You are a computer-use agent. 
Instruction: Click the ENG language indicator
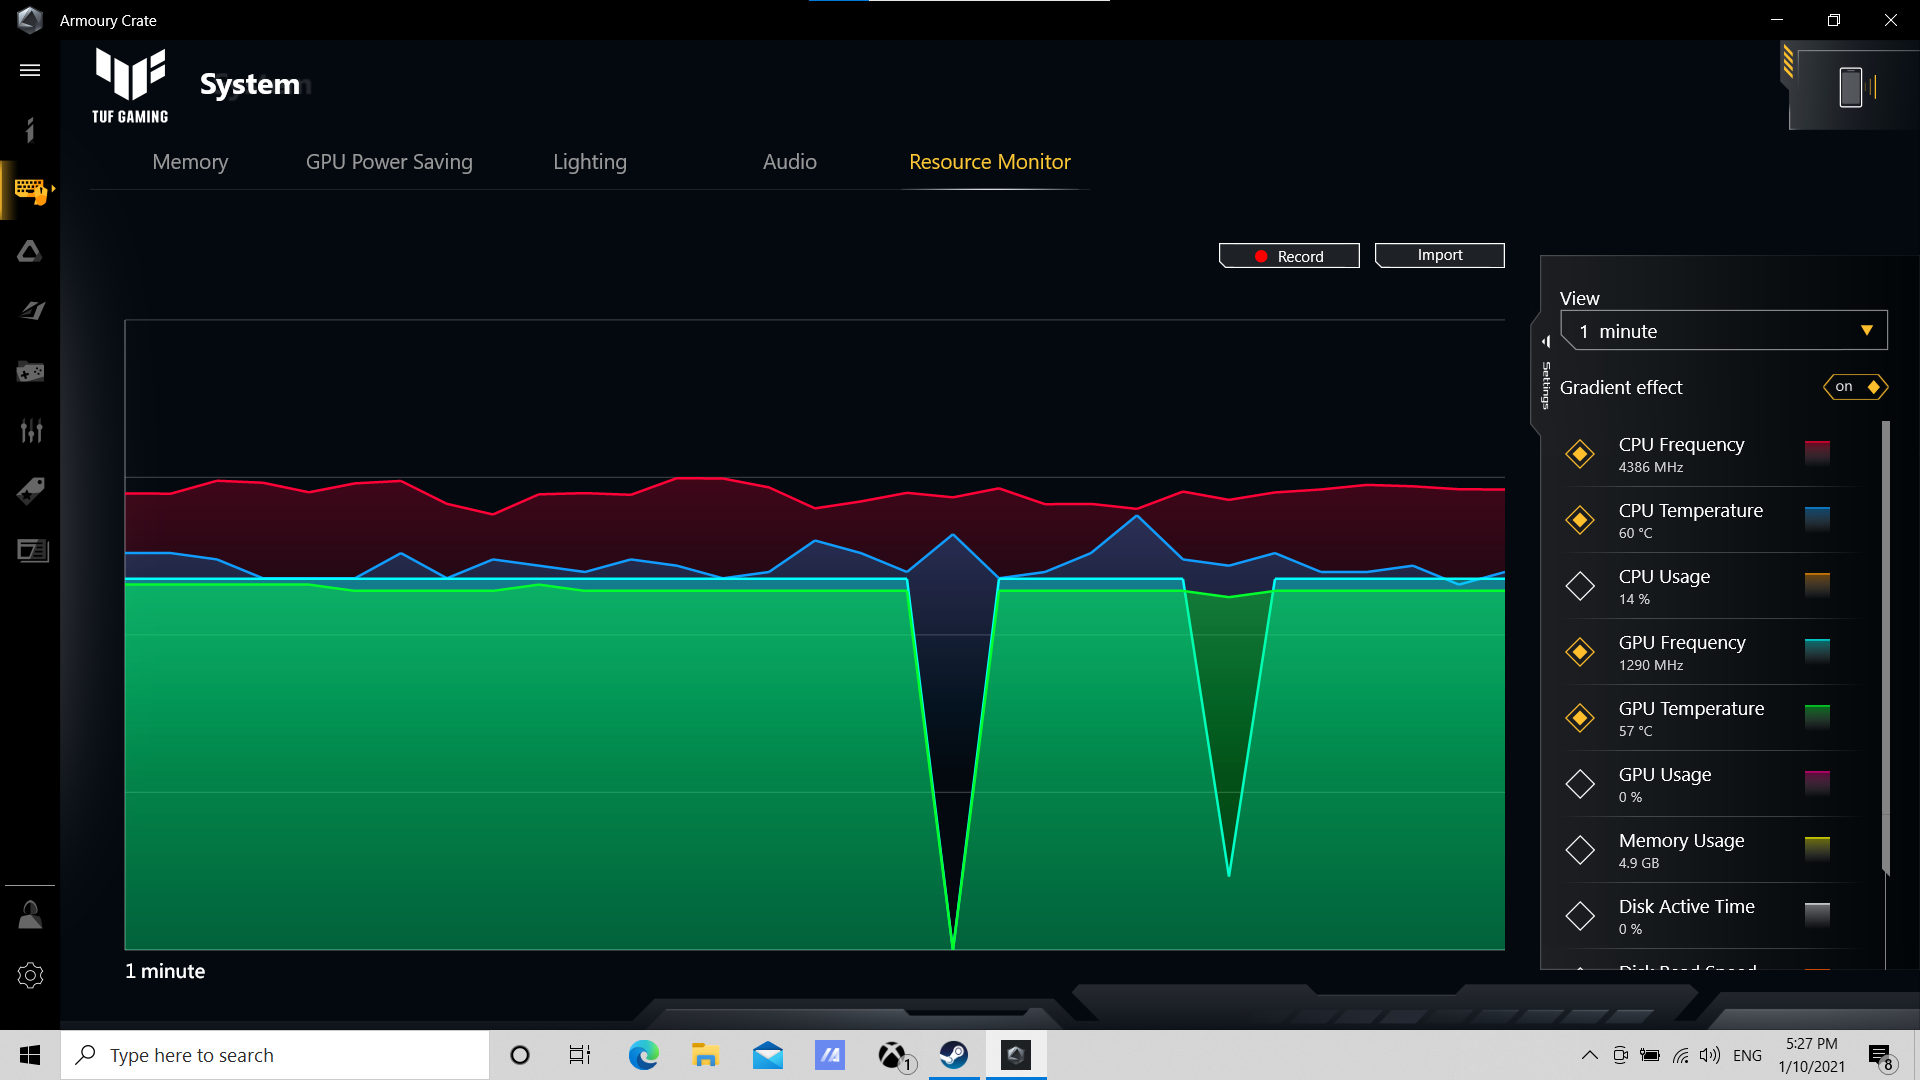pyautogui.click(x=1747, y=1055)
